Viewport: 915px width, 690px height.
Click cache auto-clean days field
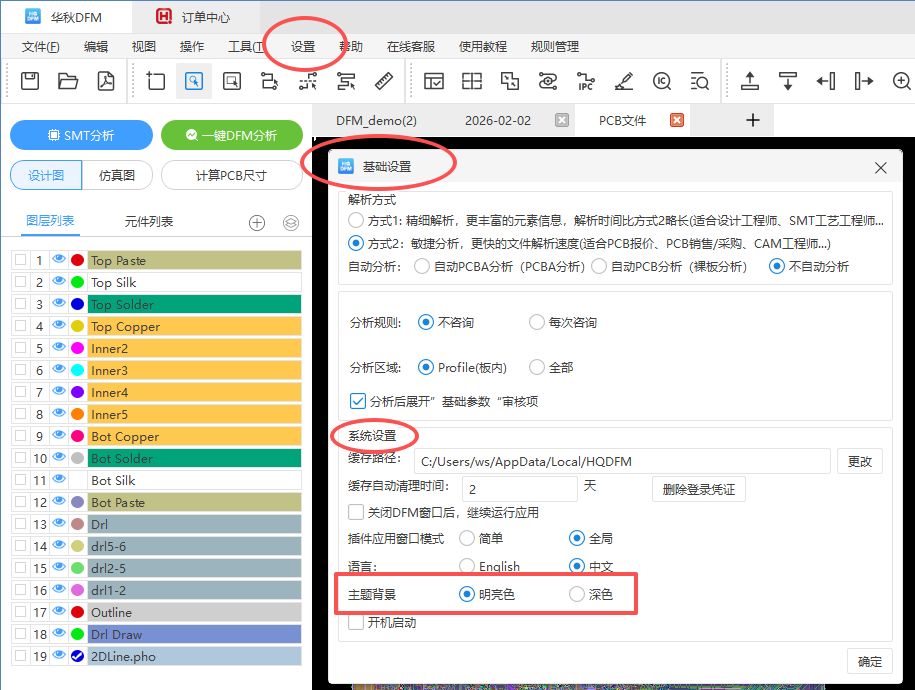(519, 489)
